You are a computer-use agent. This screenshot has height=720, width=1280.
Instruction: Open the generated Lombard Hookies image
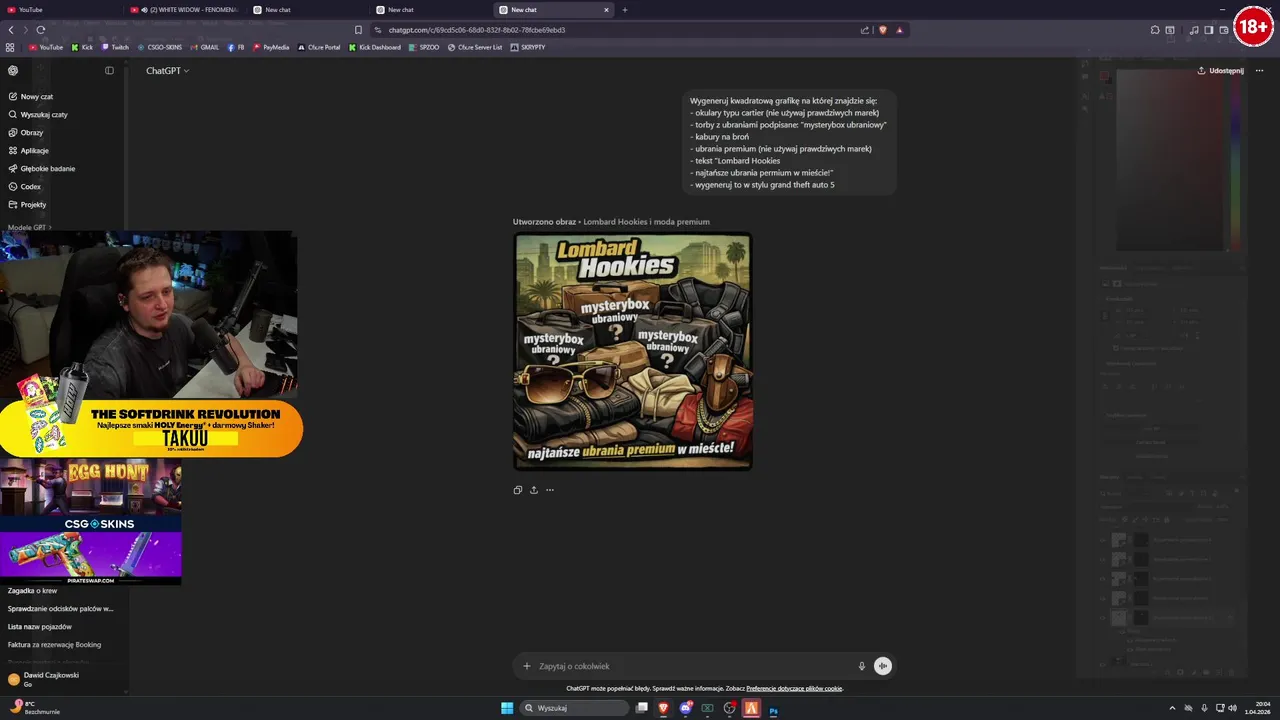[x=632, y=351]
